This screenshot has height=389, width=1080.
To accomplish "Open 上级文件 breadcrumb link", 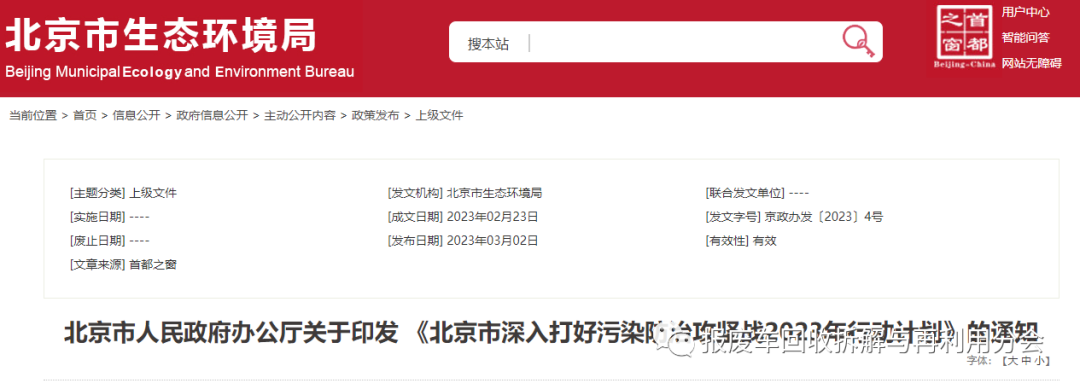I will point(439,116).
